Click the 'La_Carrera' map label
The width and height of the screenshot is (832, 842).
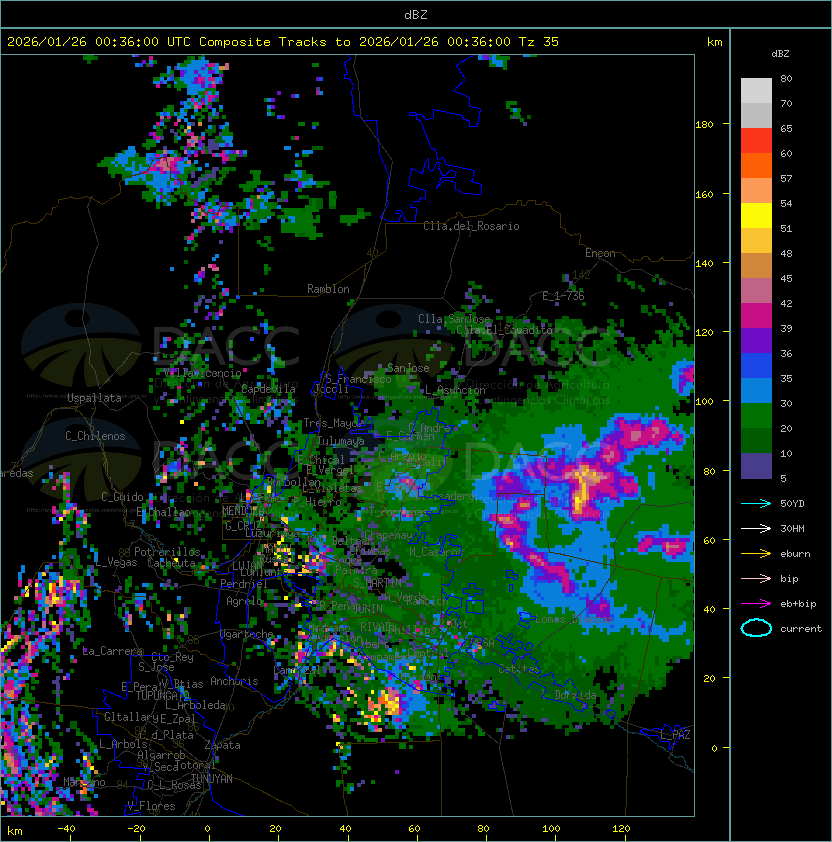point(113,651)
